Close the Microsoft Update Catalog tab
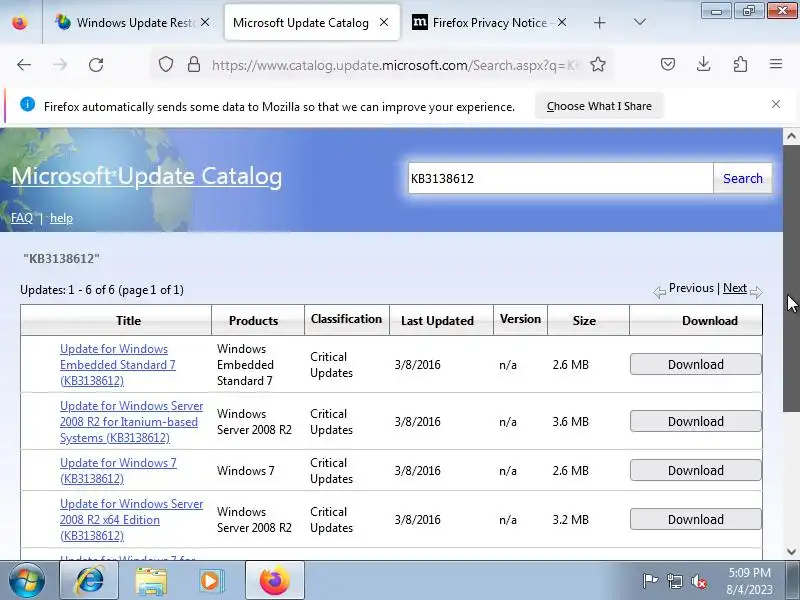The width and height of the screenshot is (800, 600). point(384,22)
